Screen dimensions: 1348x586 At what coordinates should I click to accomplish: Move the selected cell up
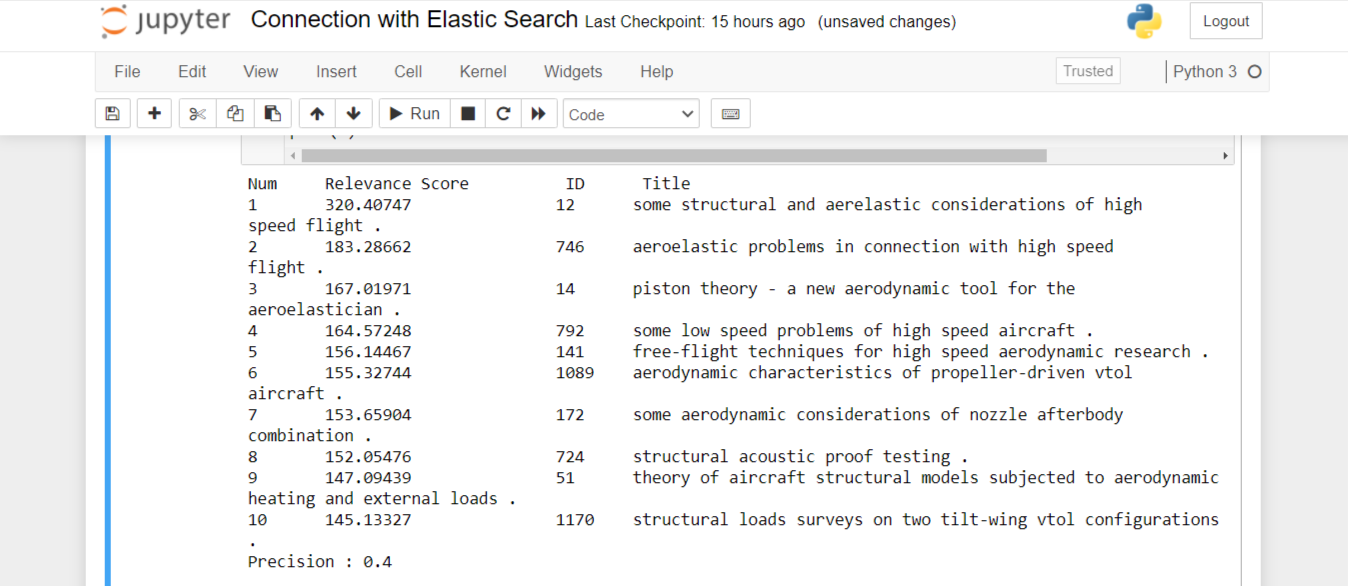(317, 113)
